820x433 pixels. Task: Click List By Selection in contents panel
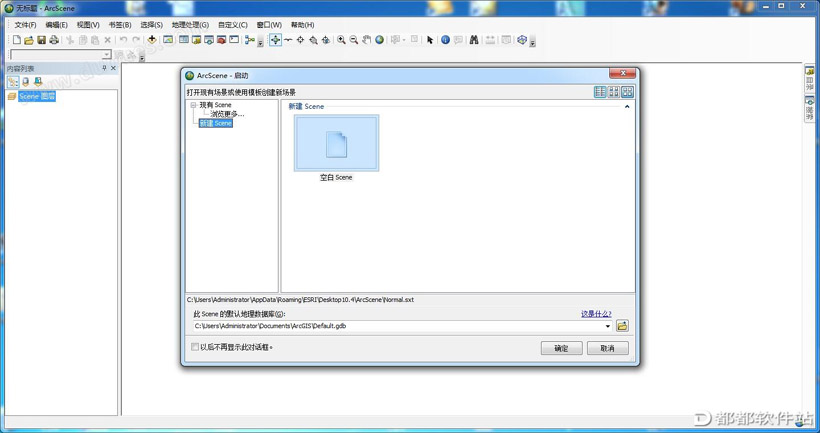tap(38, 82)
